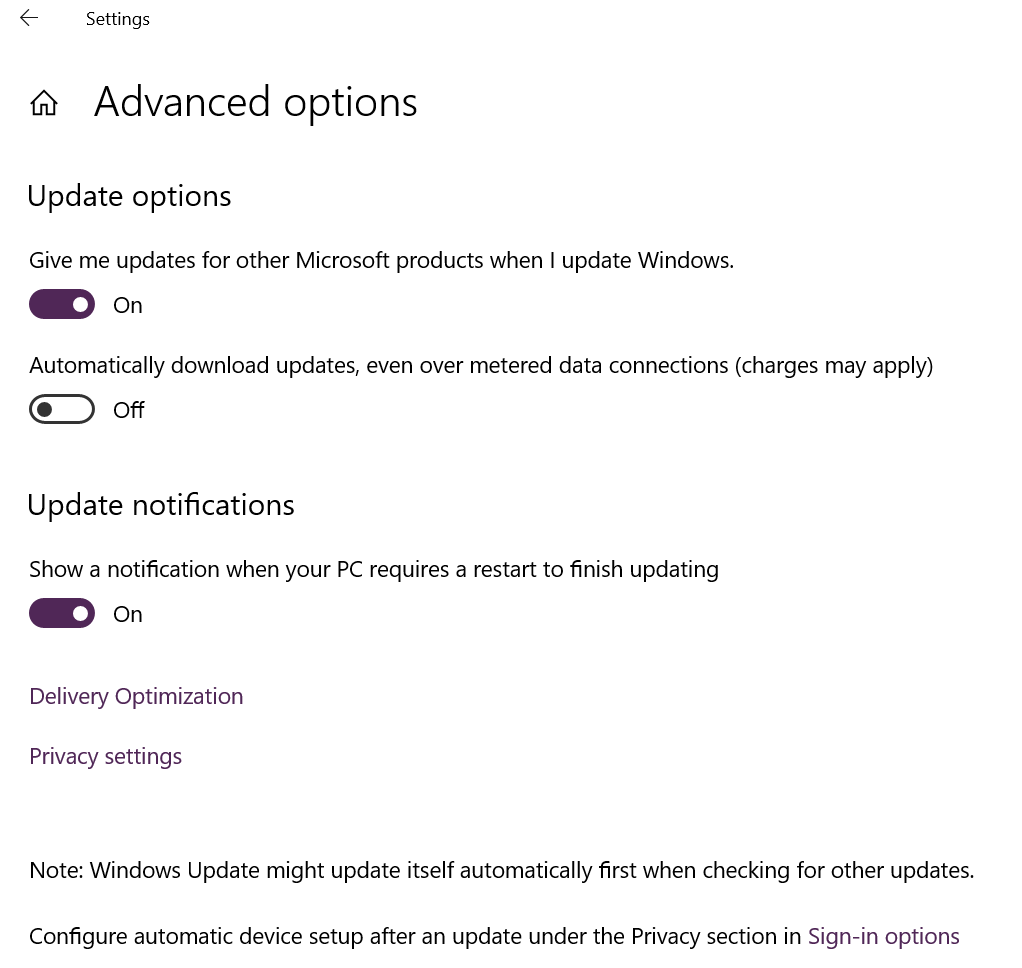
Task: Disable updates for other Microsoft products toggle
Action: [x=62, y=304]
